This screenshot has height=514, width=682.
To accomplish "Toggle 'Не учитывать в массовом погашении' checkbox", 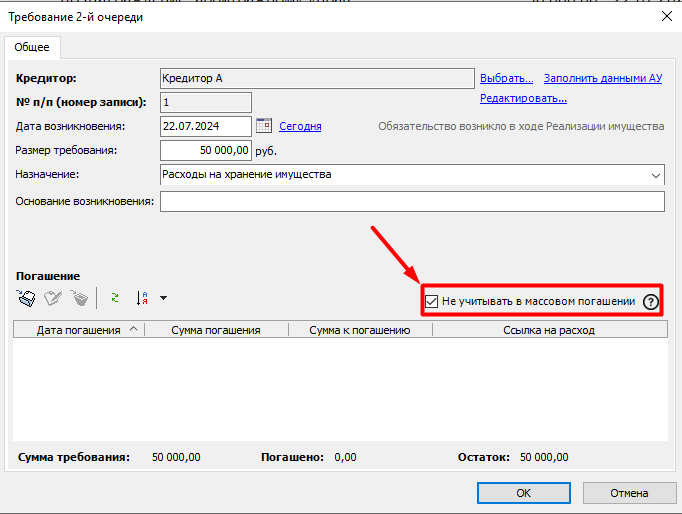I will point(431,301).
